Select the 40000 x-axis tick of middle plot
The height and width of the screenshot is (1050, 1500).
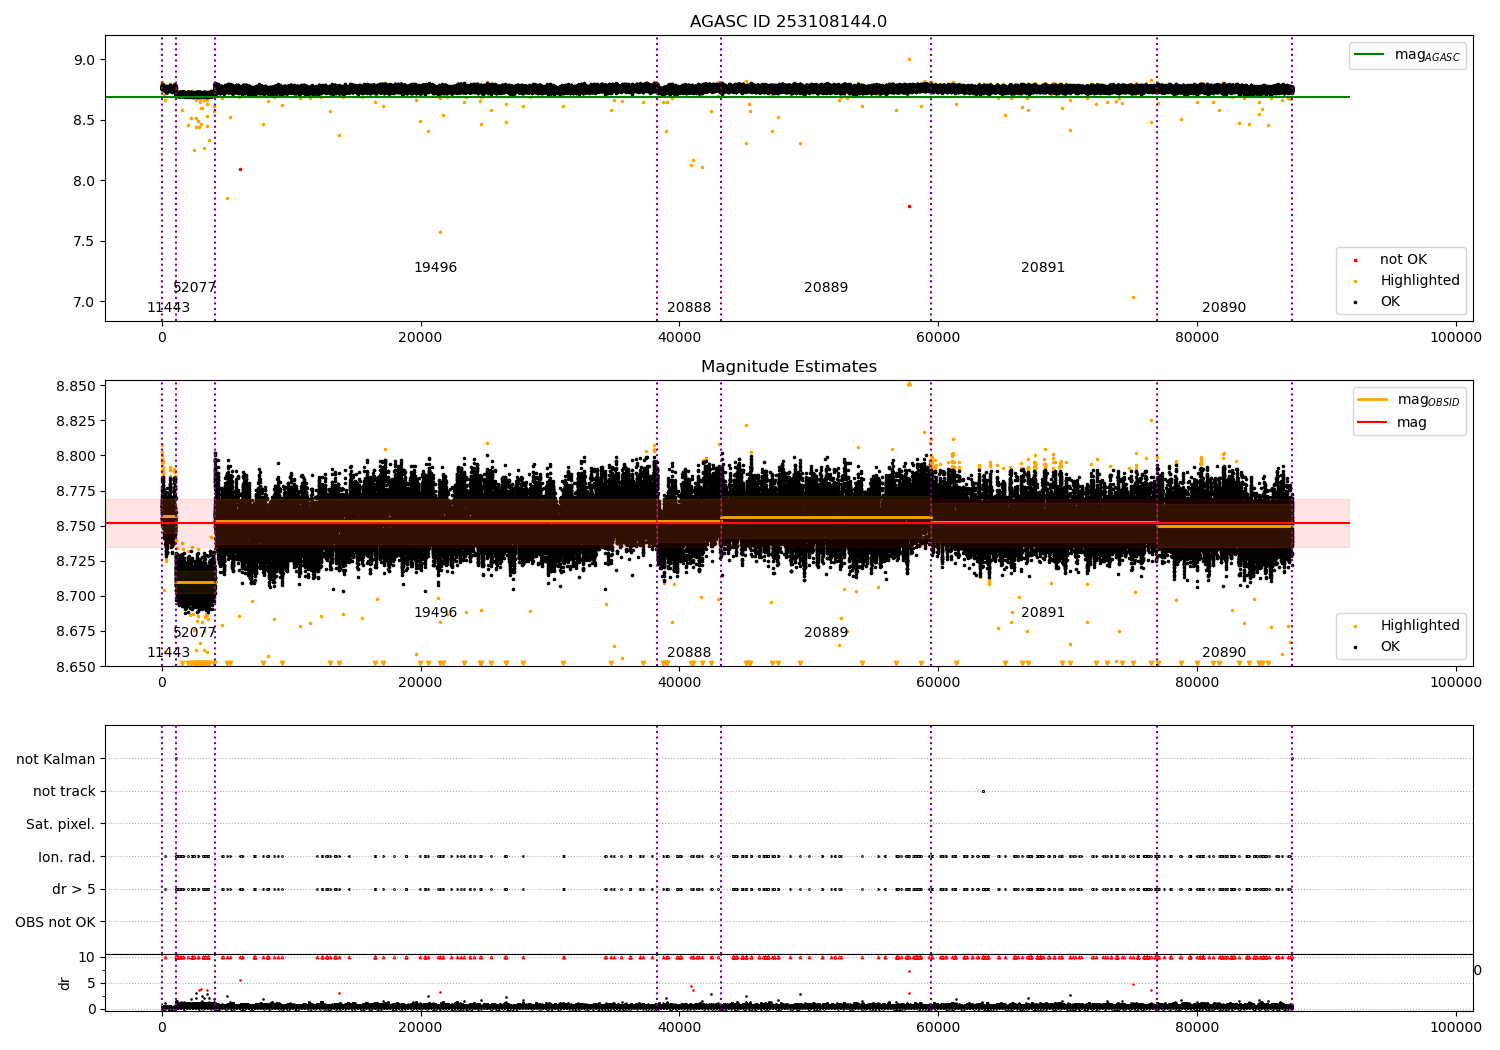(680, 683)
